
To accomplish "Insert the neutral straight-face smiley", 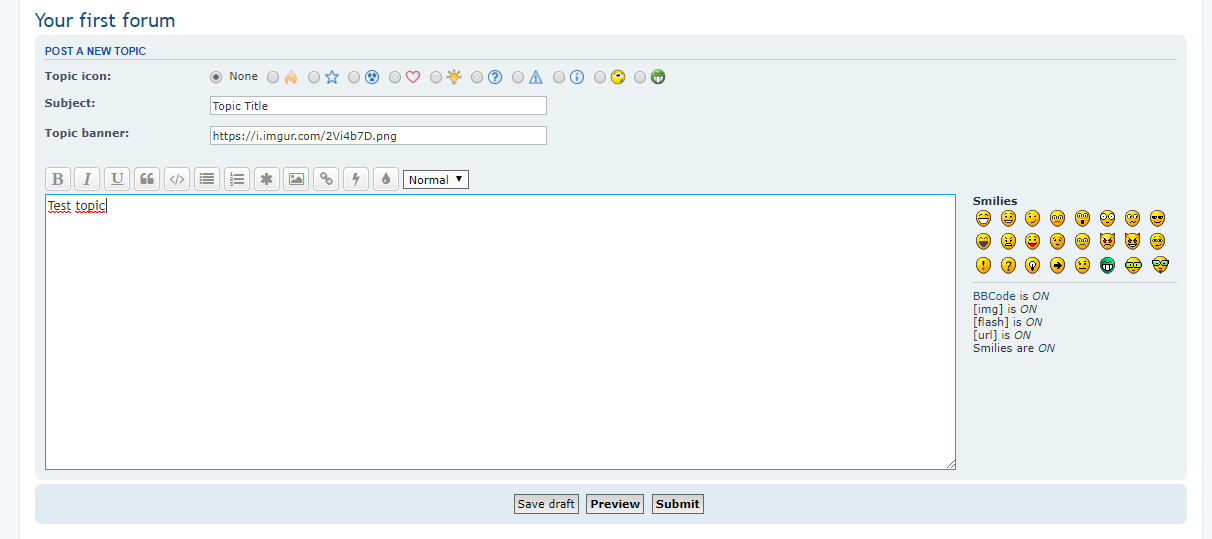I will click(x=1083, y=265).
